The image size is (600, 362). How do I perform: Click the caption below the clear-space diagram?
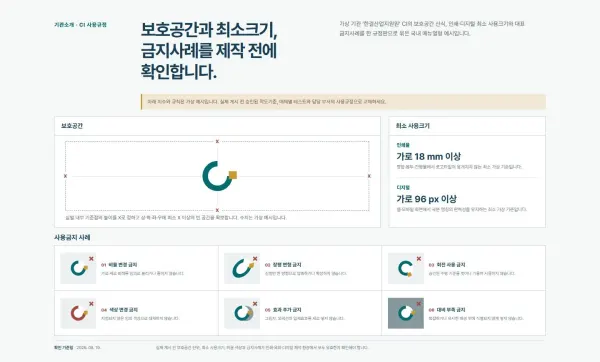pos(176,218)
